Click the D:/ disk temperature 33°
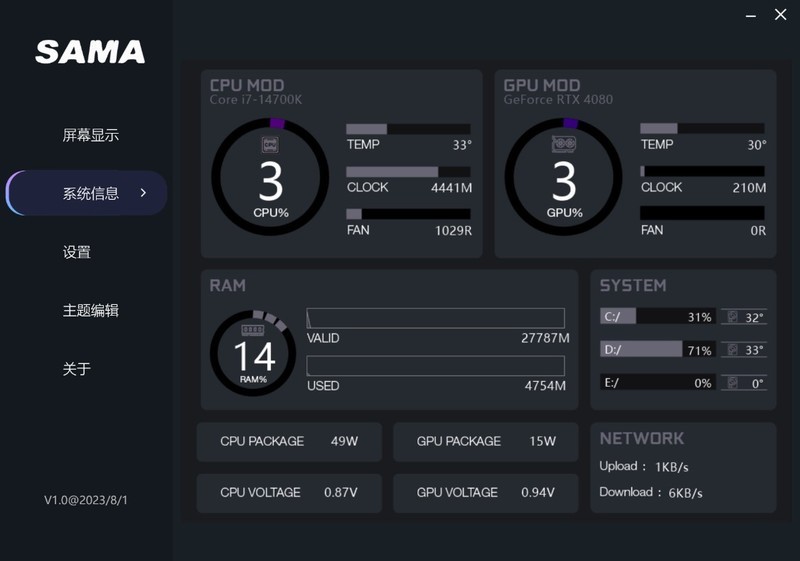 click(755, 350)
